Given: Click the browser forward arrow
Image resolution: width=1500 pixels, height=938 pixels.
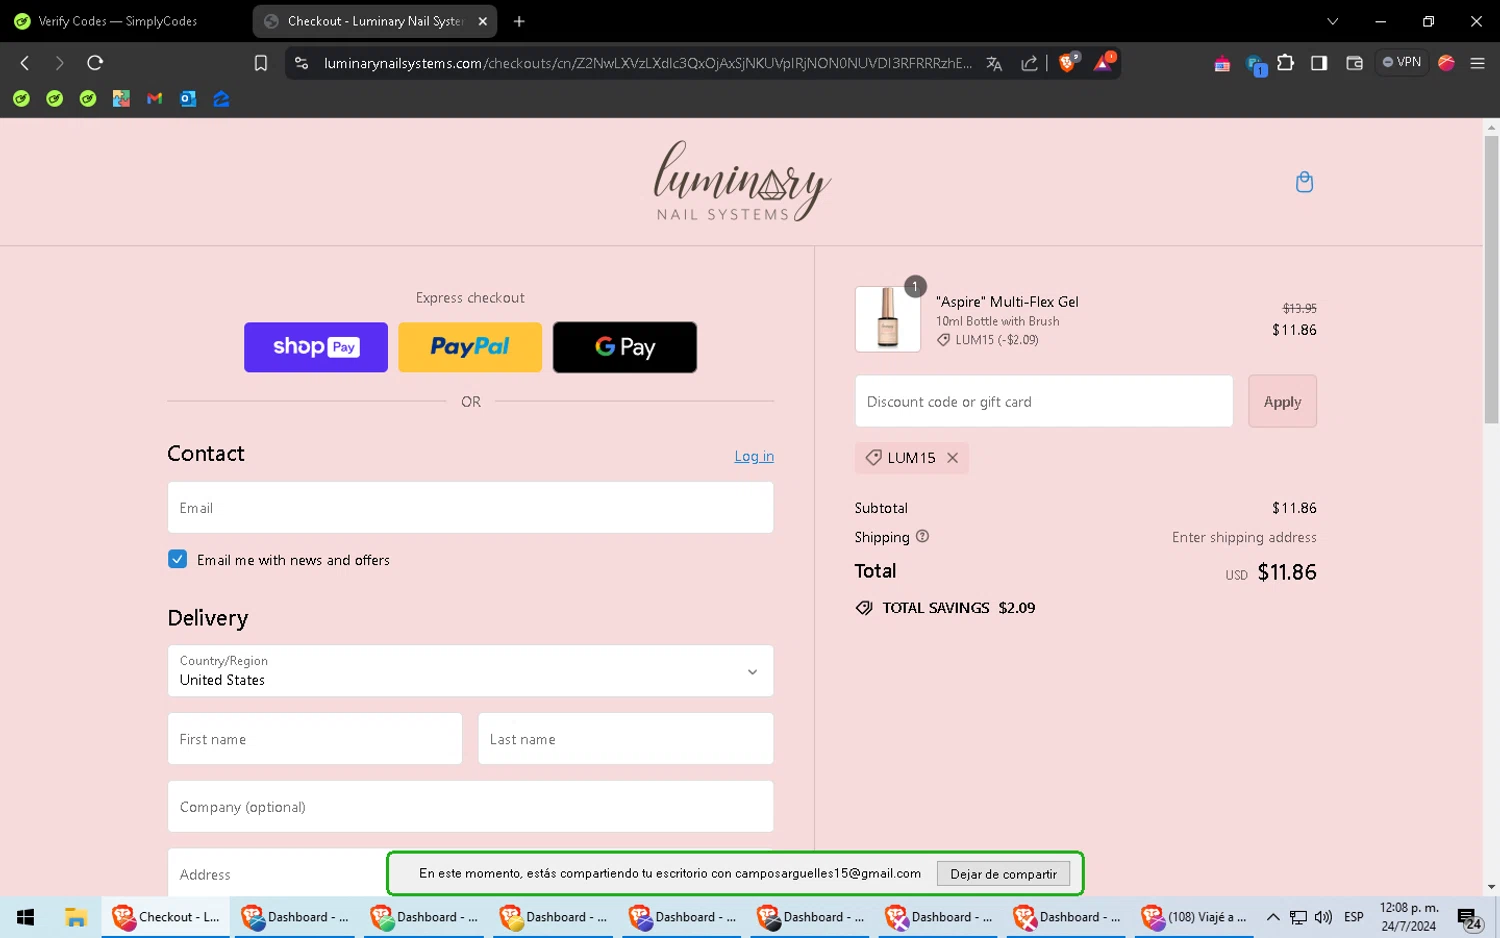Looking at the screenshot, I should 59,63.
